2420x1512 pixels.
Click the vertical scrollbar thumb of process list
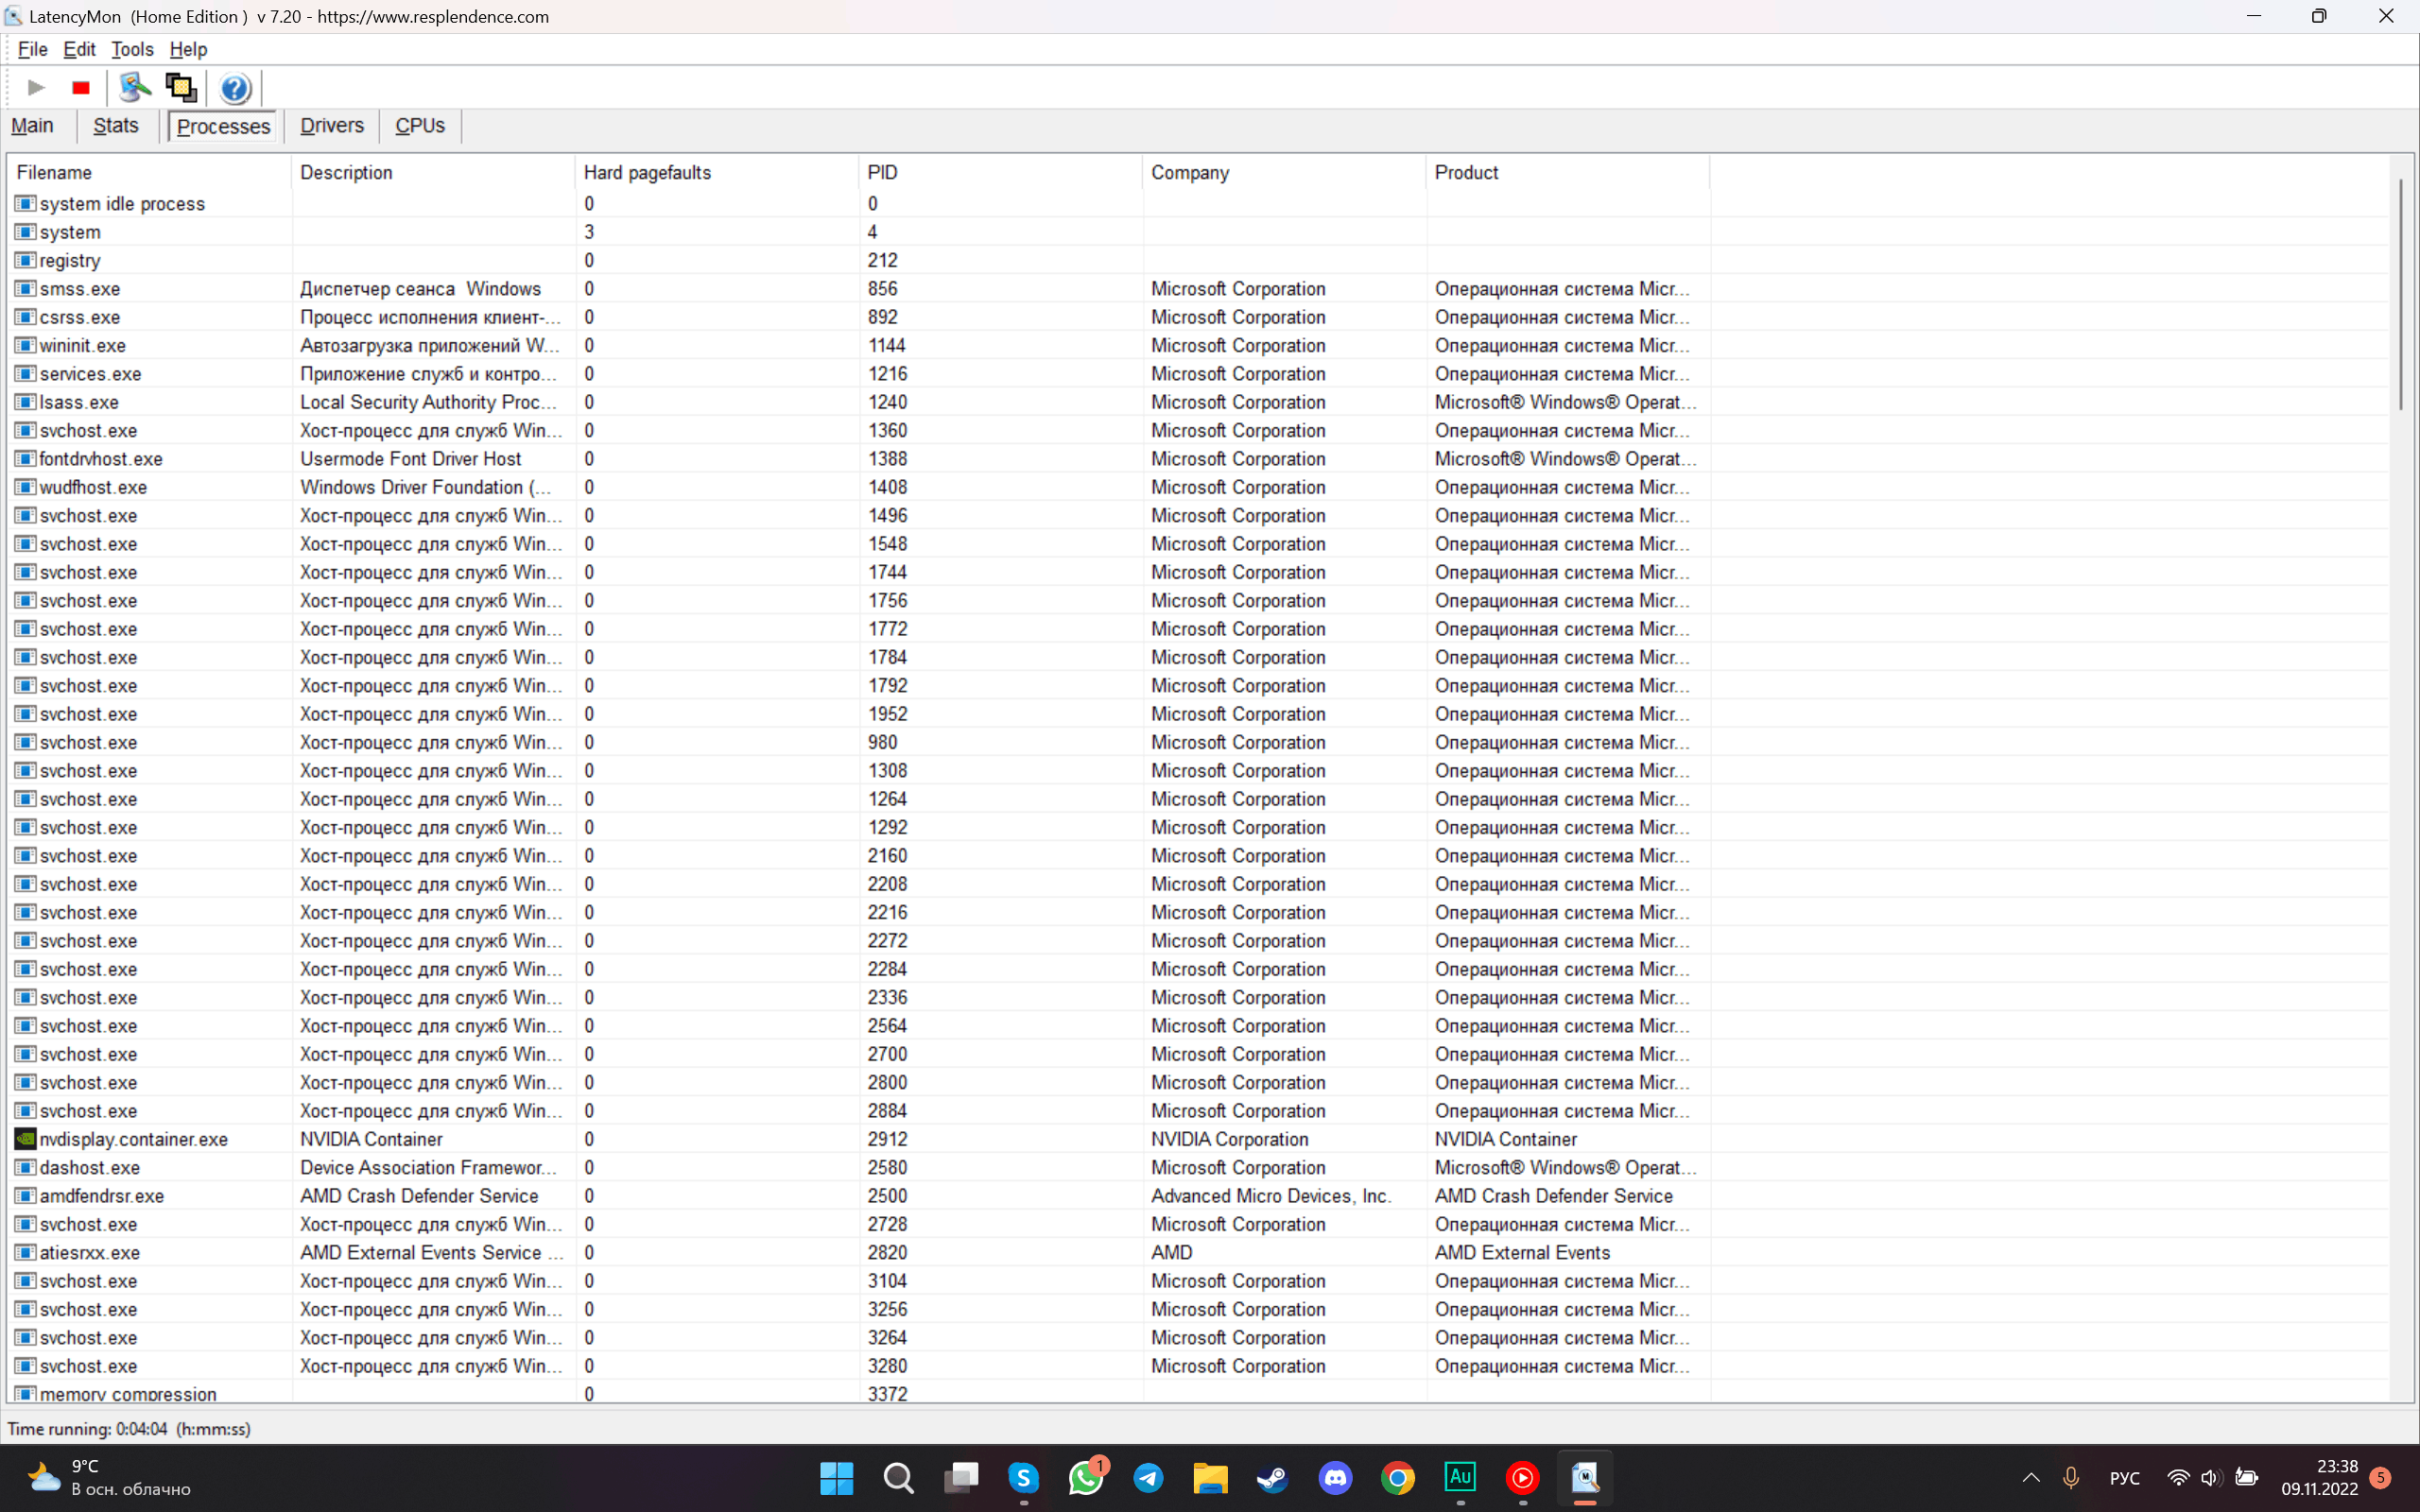(x=2399, y=294)
